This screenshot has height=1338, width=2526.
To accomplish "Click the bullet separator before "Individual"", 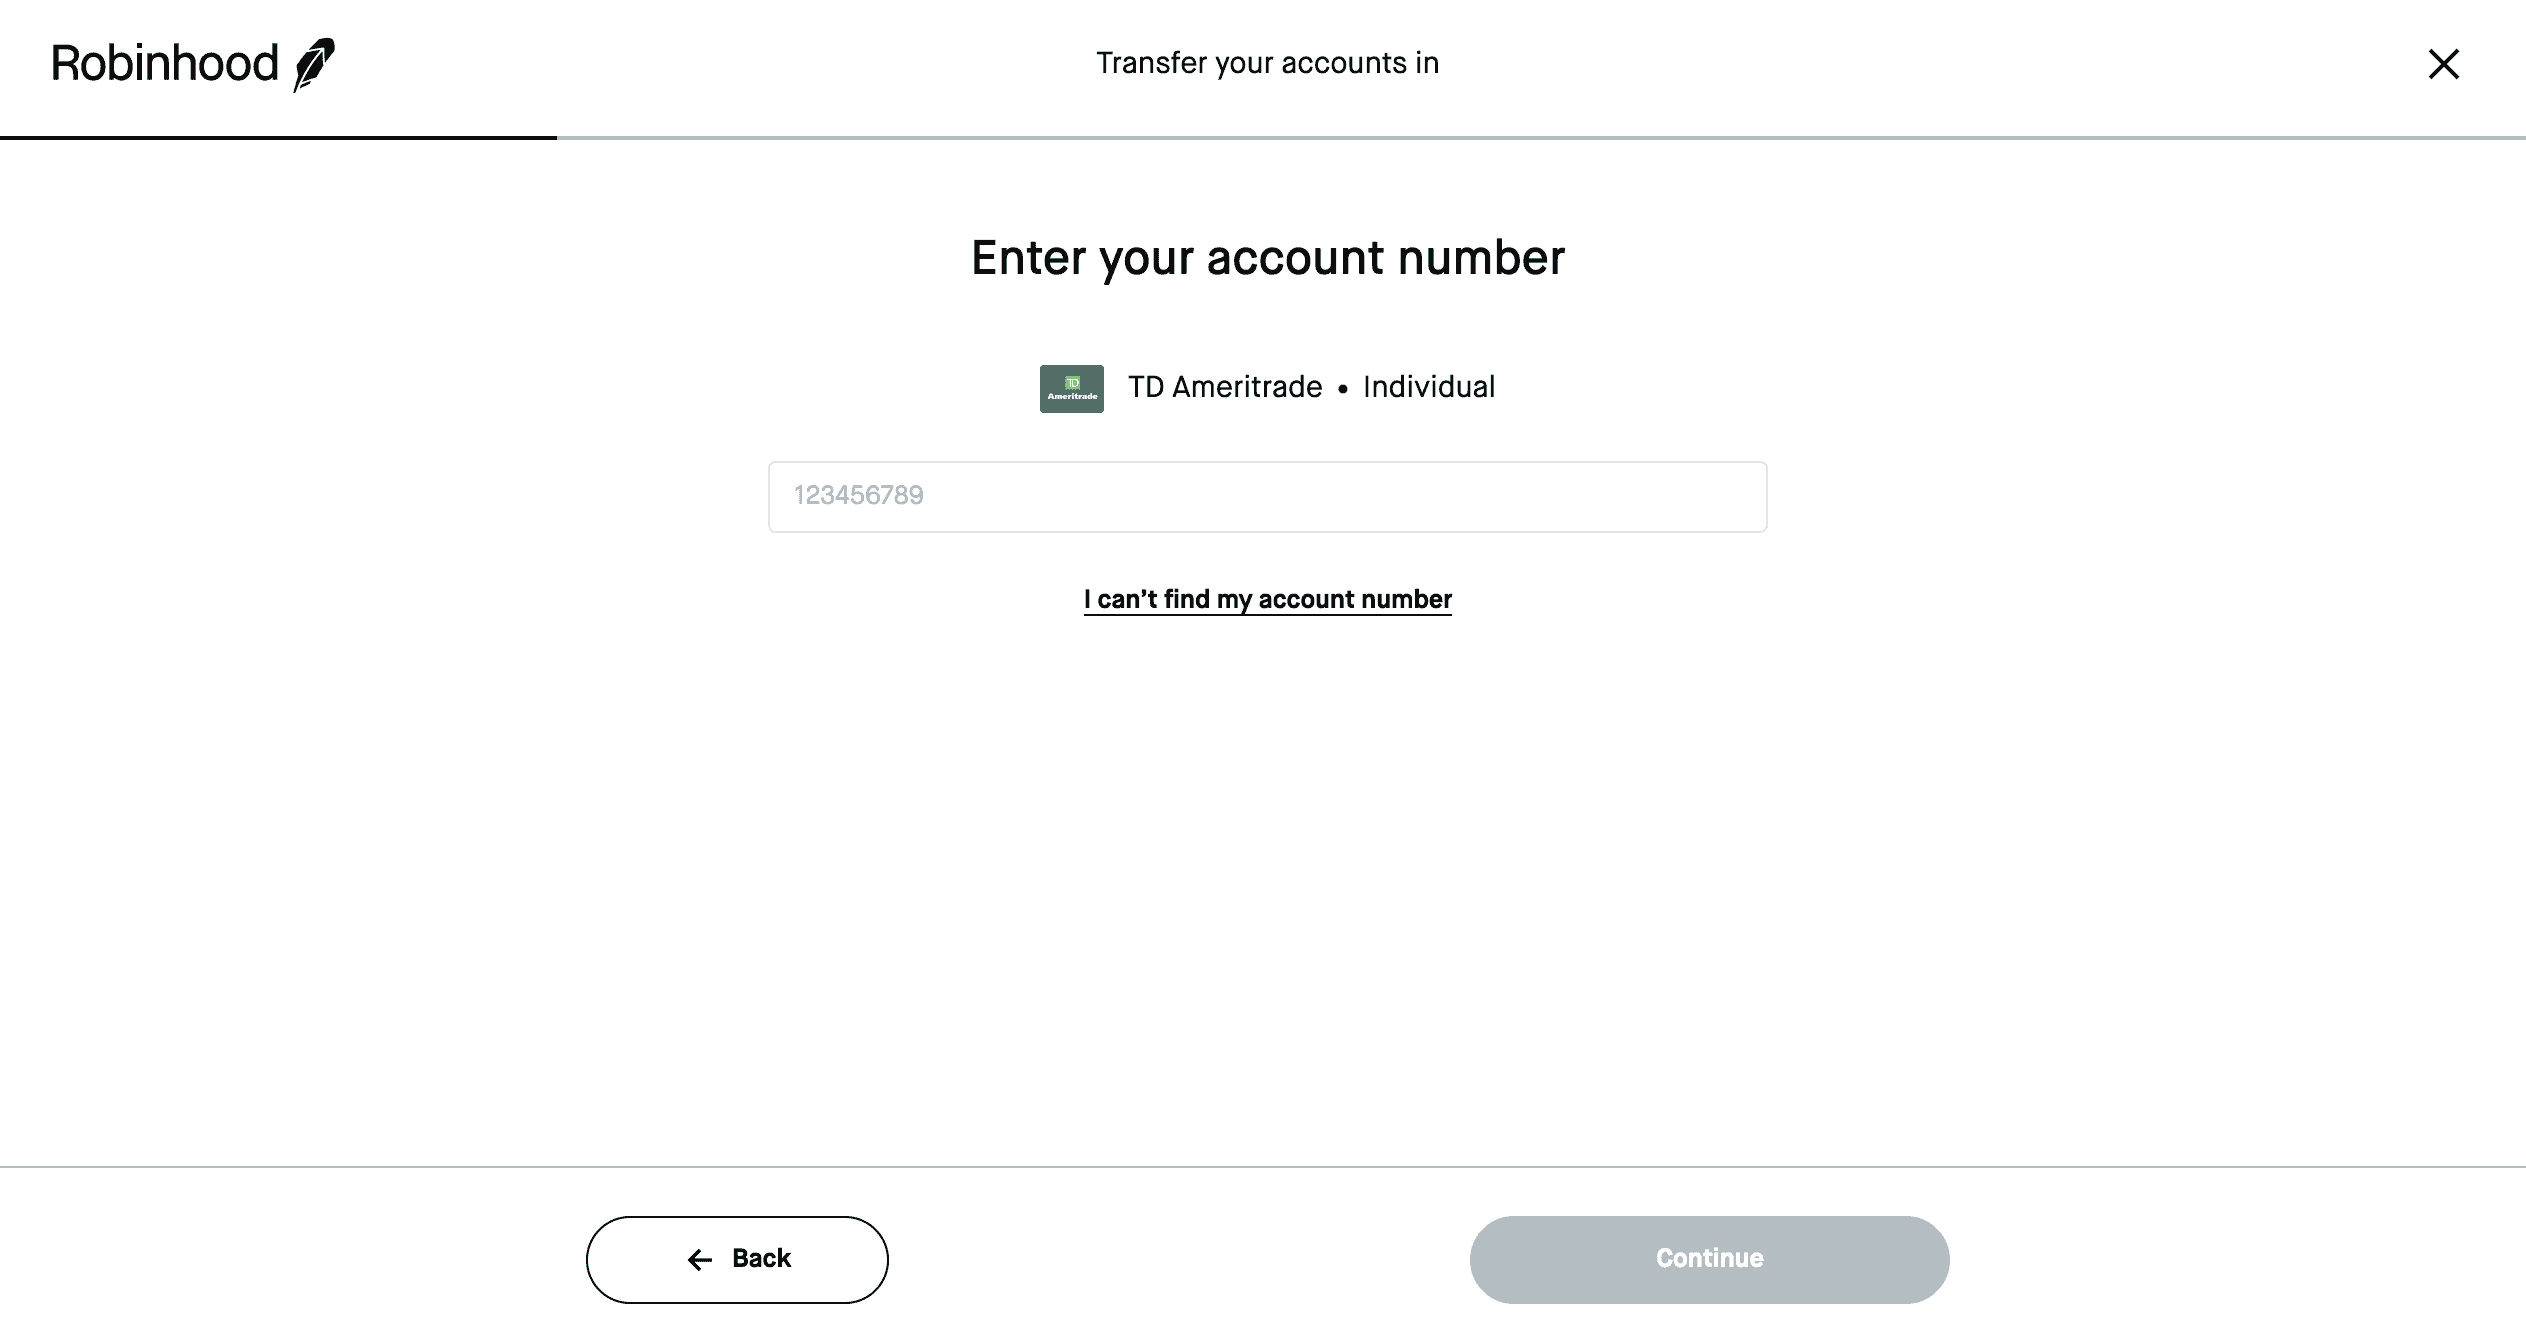I will 1343,389.
